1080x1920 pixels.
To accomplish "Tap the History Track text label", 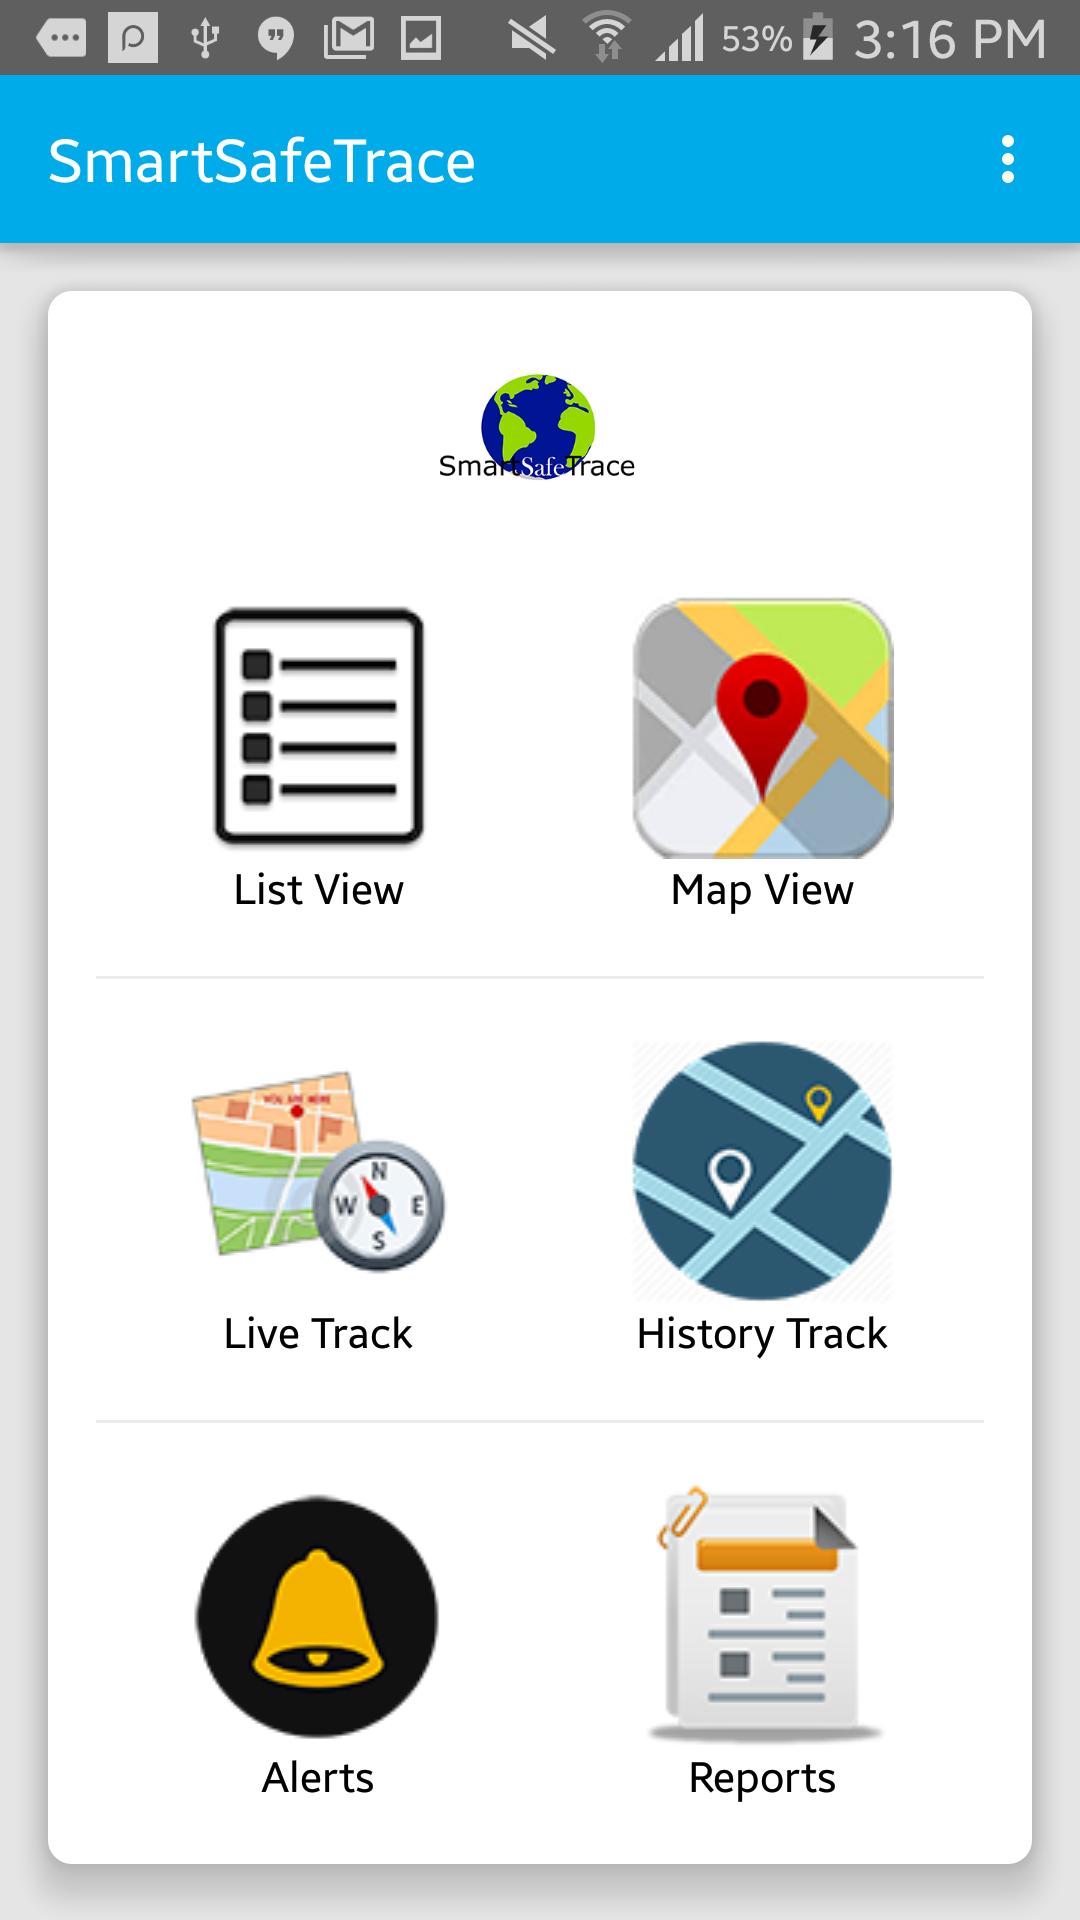I will (762, 1335).
